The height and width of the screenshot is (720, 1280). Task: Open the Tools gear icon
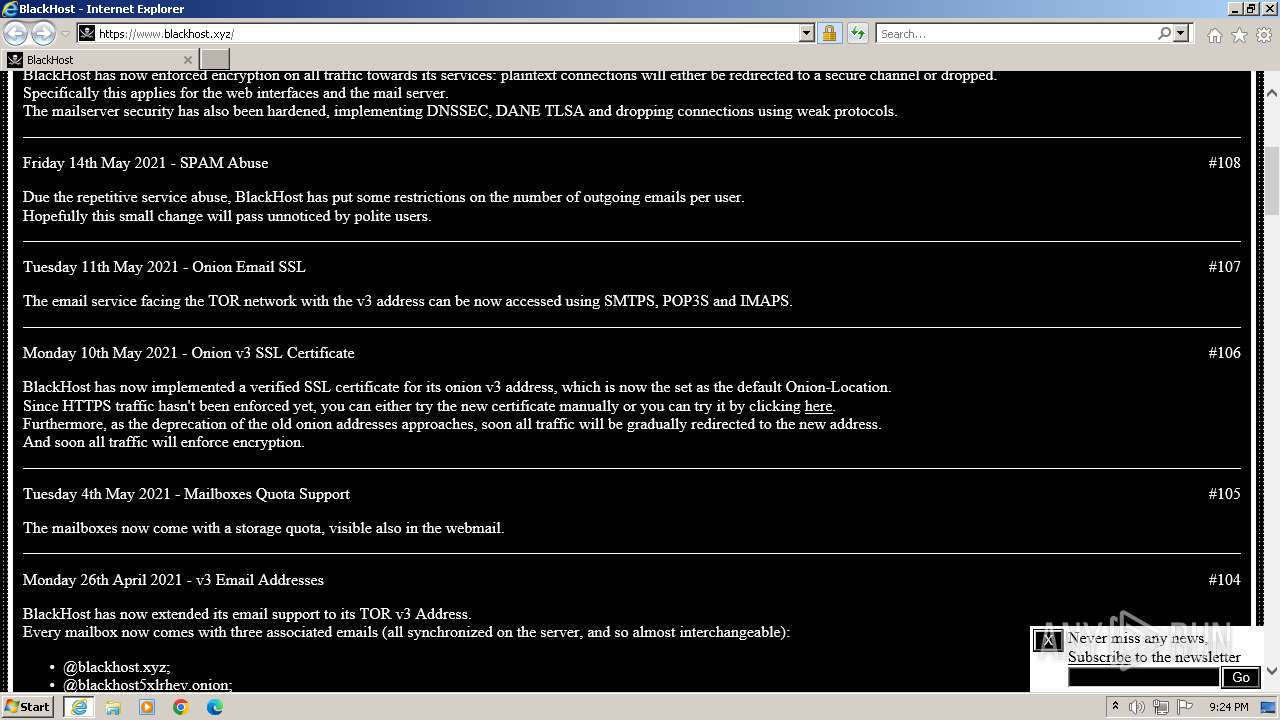click(1264, 35)
